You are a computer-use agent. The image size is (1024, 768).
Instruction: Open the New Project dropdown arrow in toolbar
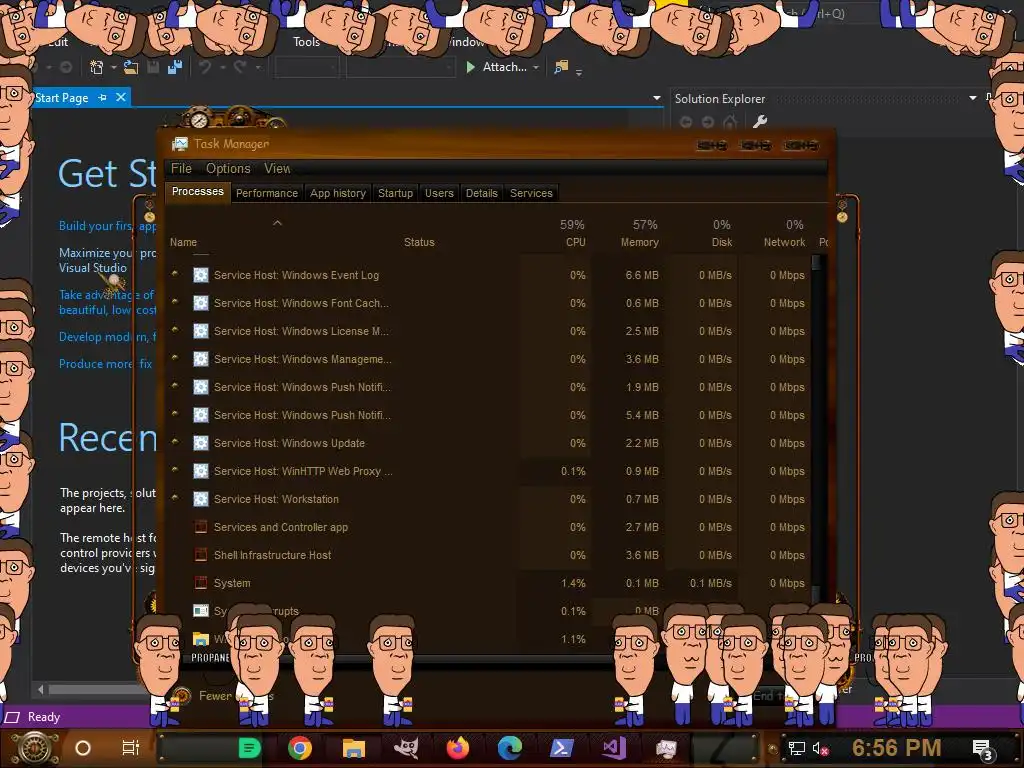pos(114,67)
